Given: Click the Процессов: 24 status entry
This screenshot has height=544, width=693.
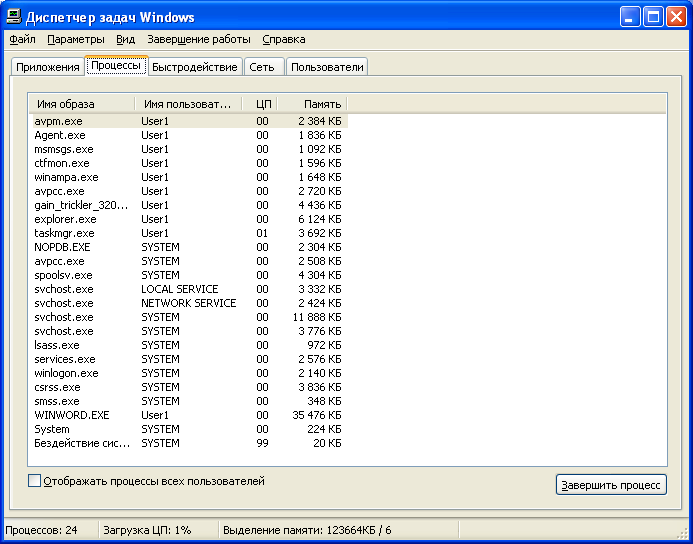Looking at the screenshot, I should [x=41, y=530].
